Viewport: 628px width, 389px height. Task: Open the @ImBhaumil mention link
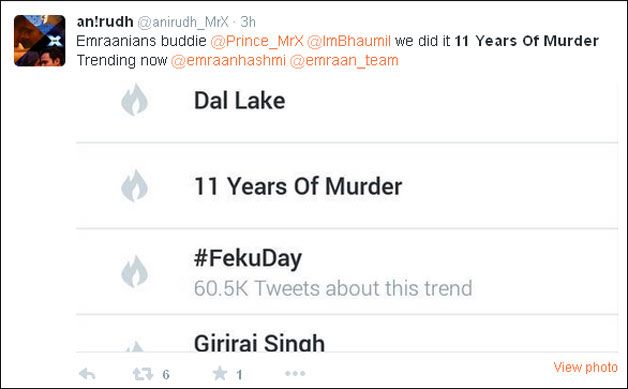[348, 41]
